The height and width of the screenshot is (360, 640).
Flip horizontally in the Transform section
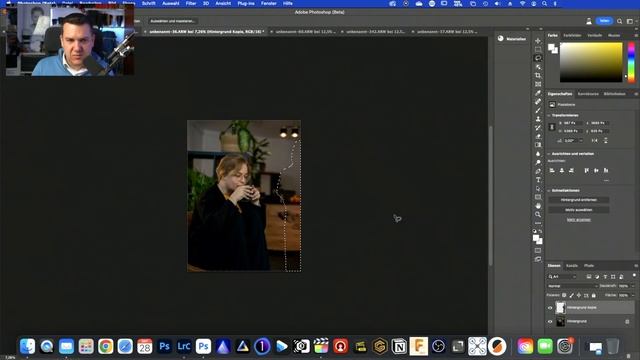(x=594, y=140)
